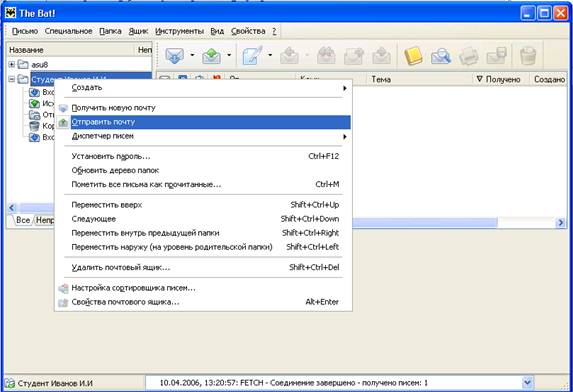The height and width of the screenshot is (392, 573).
Task: Open the Ящик menu
Action: tap(138, 31)
